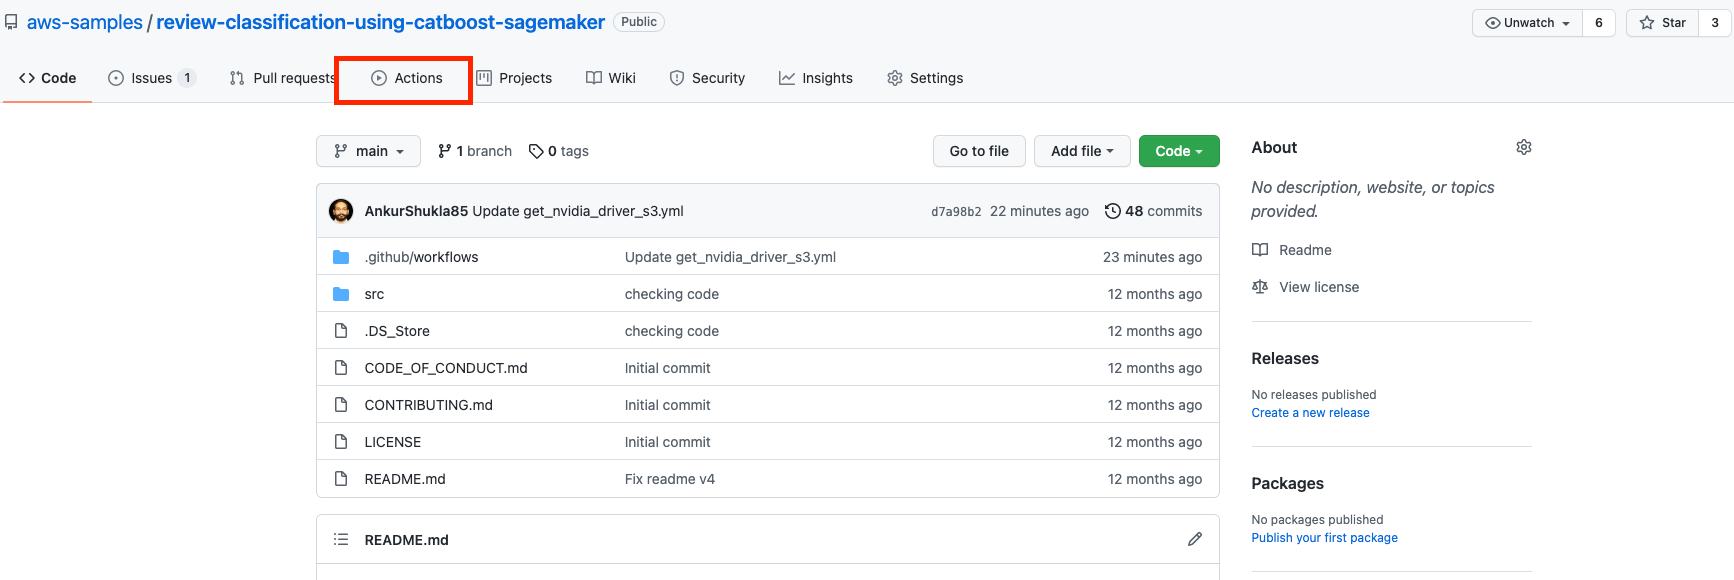Open the LICENSE file
This screenshot has height=580, width=1734.
coord(393,442)
